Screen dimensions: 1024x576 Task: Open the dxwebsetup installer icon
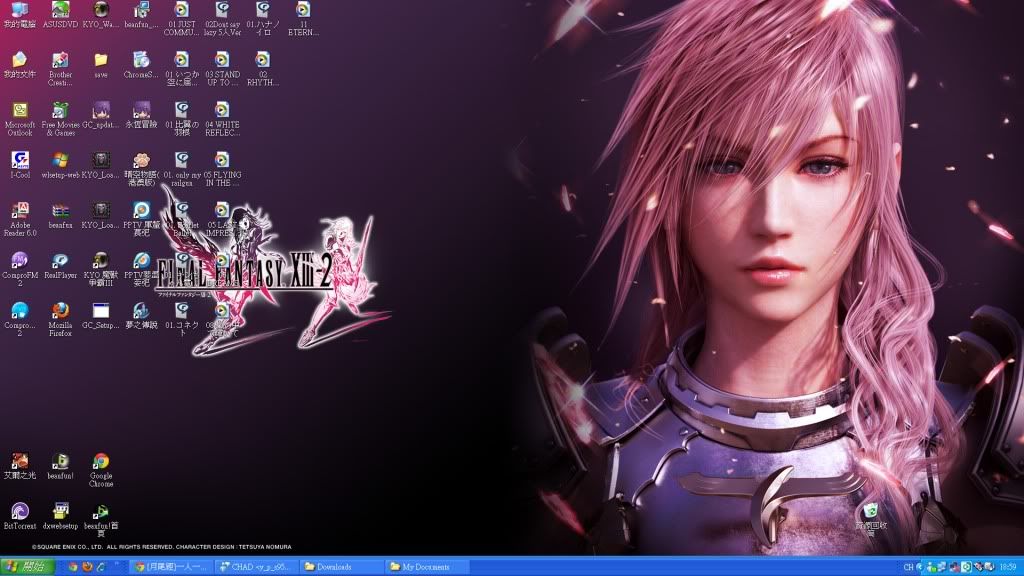pyautogui.click(x=60, y=512)
